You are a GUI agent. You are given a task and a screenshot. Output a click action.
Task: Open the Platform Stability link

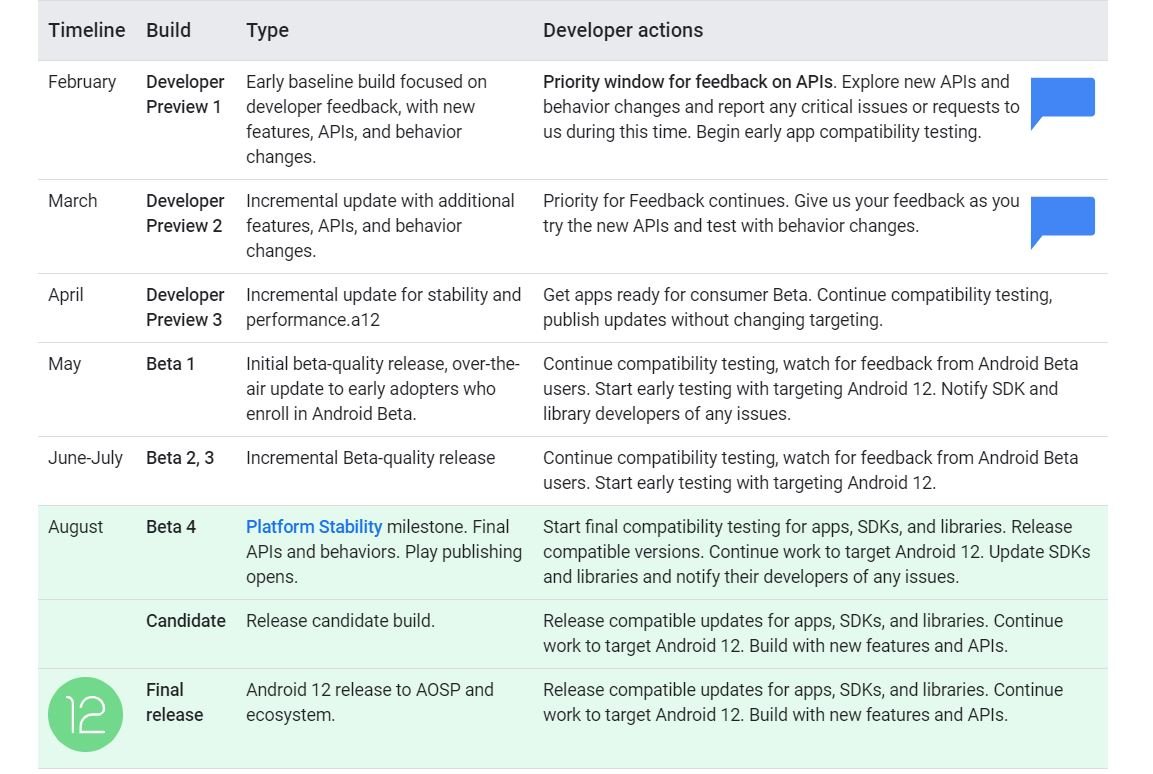tap(314, 527)
